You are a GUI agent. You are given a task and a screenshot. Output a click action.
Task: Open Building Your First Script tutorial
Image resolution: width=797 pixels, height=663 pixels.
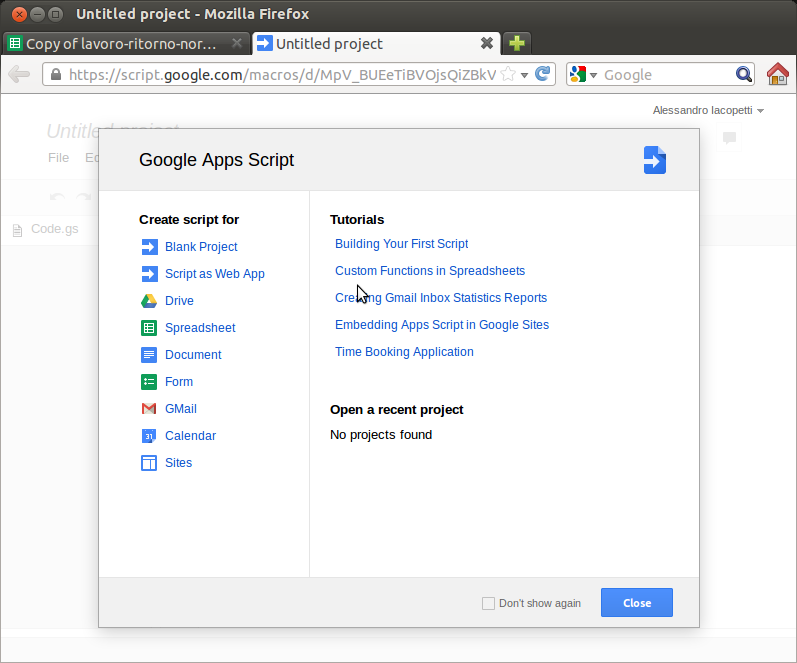[402, 244]
